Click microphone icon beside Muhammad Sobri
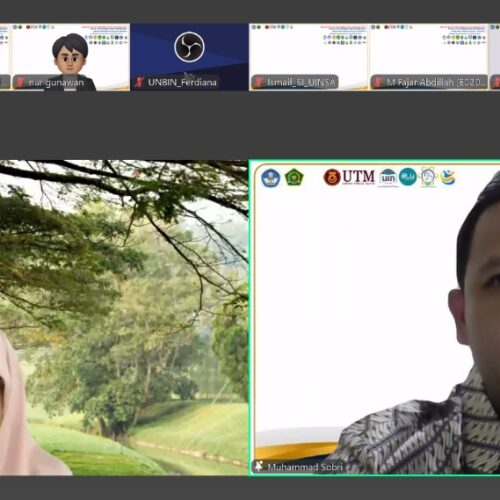This screenshot has width=500, height=500. click(x=258, y=466)
